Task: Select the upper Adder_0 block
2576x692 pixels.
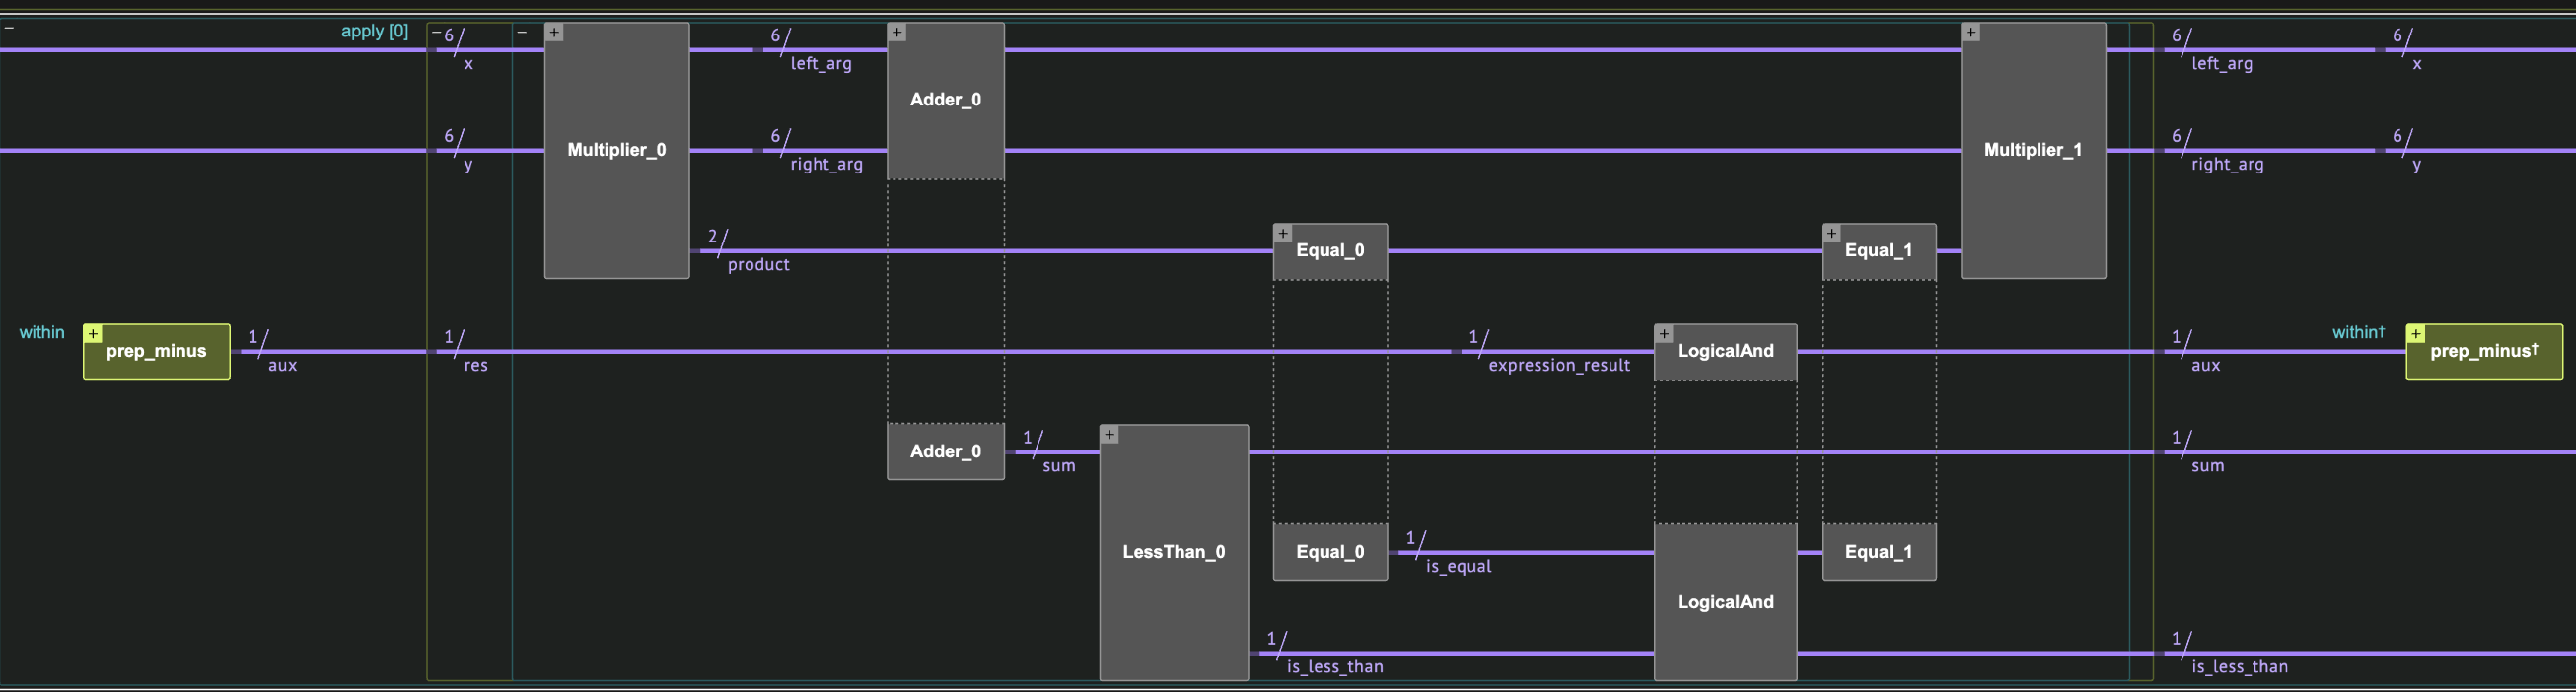Action: click(x=946, y=101)
